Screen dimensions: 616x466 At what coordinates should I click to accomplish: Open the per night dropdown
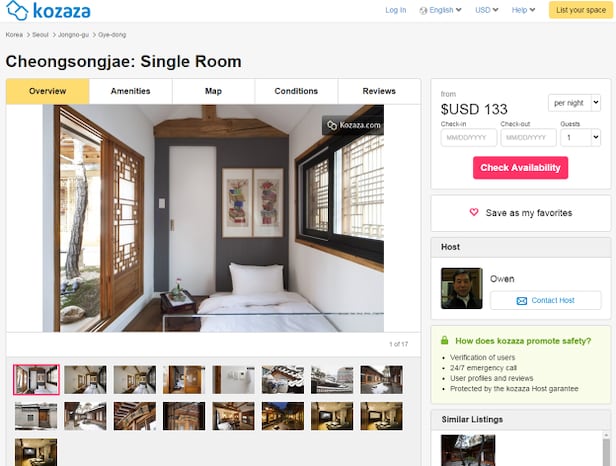point(574,103)
